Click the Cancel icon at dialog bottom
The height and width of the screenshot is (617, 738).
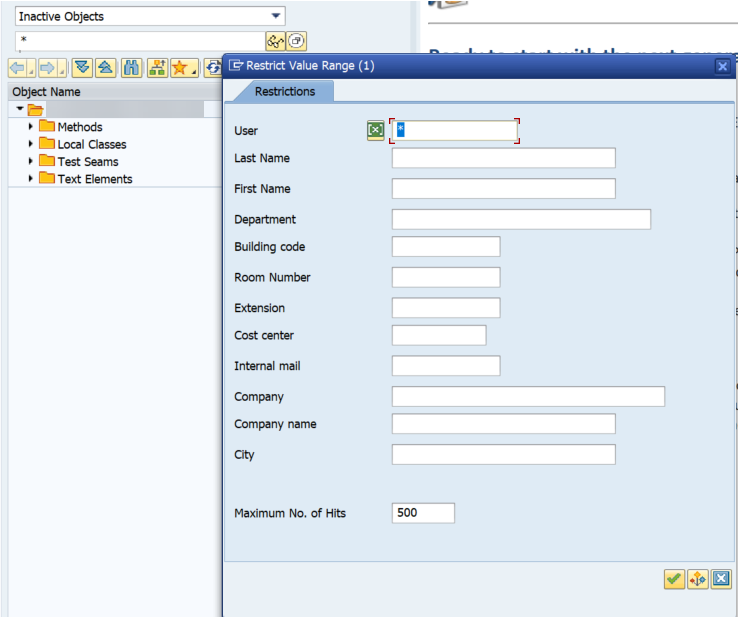pos(721,579)
